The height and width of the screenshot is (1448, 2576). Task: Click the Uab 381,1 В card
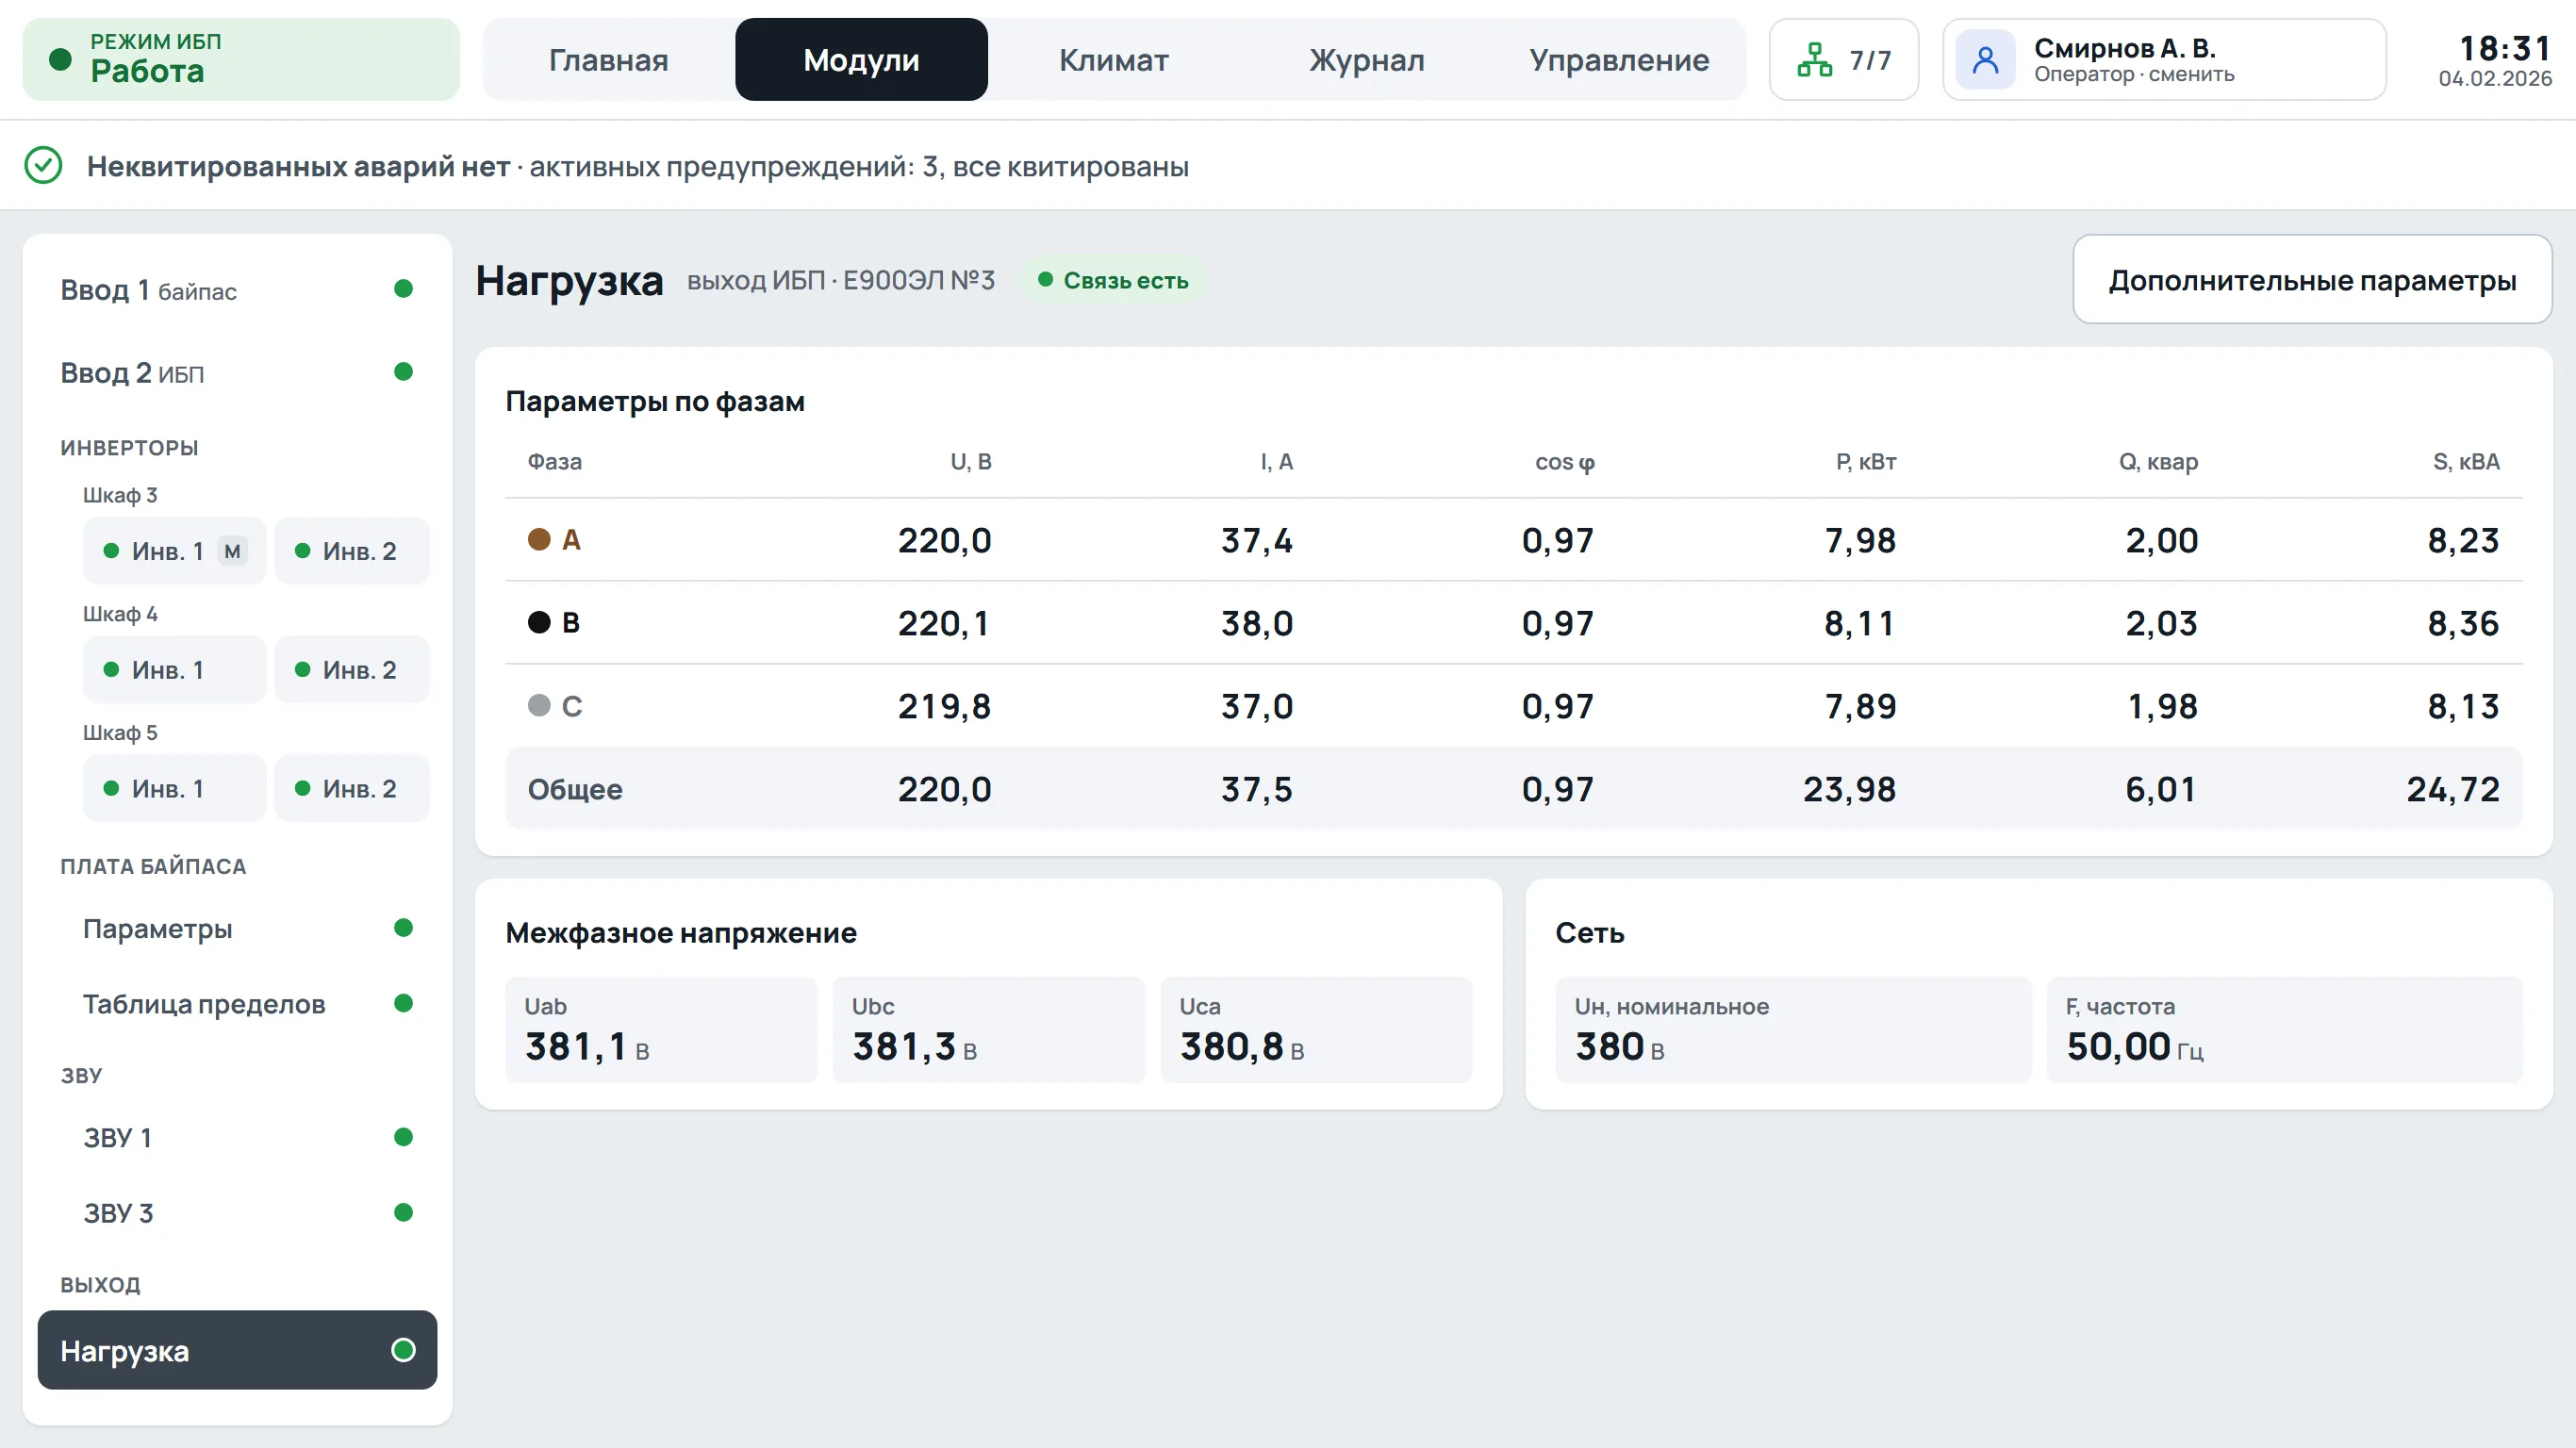click(661, 1030)
